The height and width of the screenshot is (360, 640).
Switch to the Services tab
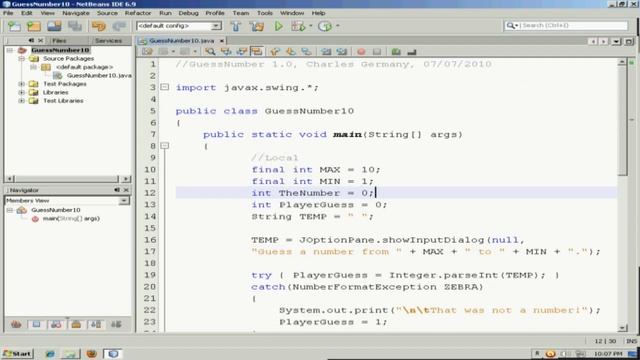pyautogui.click(x=109, y=41)
